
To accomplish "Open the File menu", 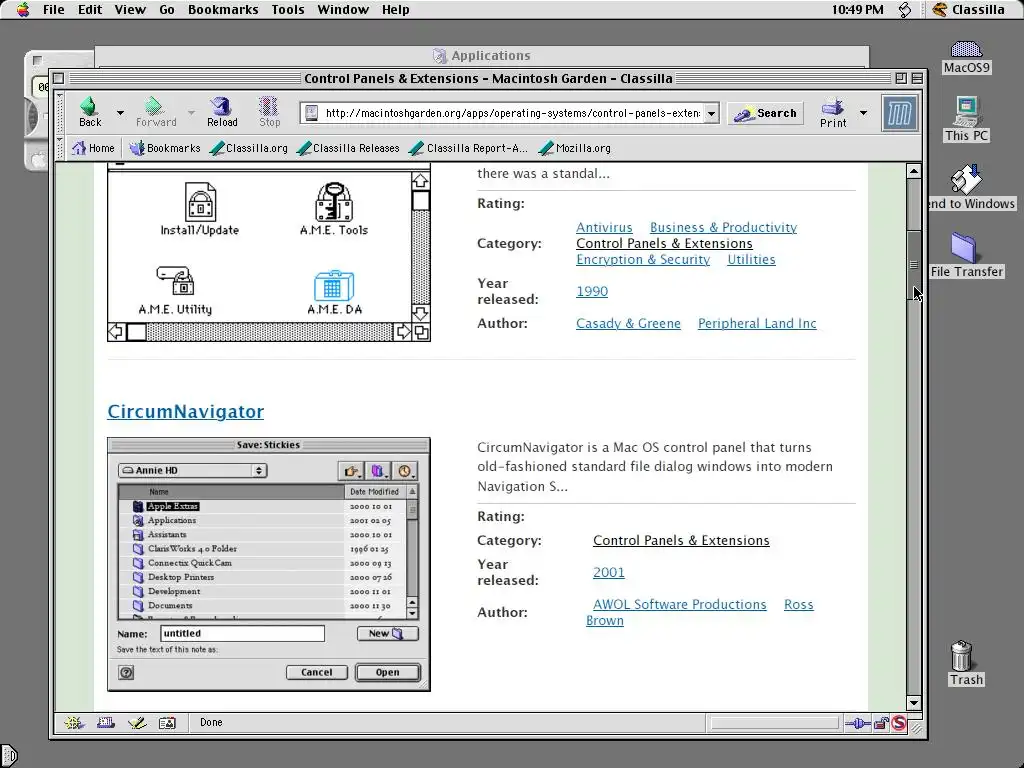I will click(54, 9).
